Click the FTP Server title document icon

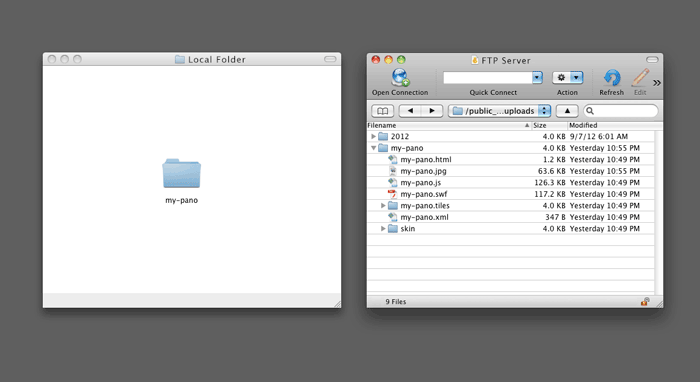(475, 60)
